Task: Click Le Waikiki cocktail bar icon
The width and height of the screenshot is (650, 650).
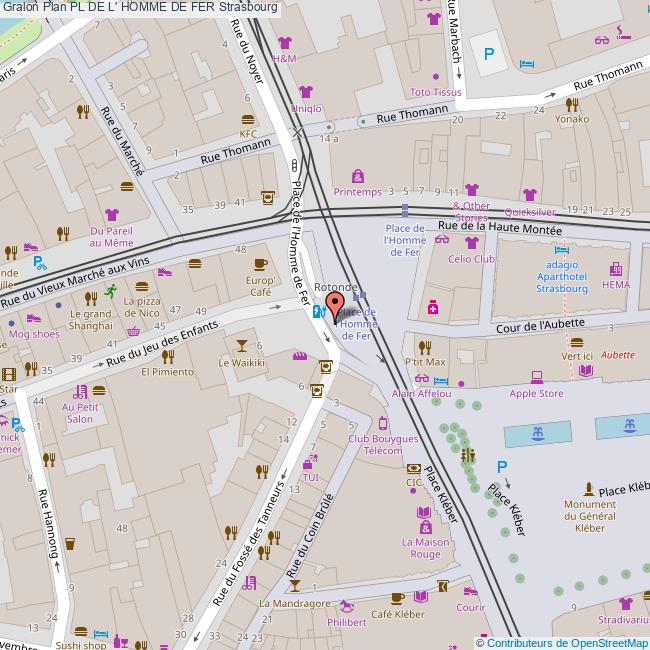Action: pyautogui.click(x=240, y=345)
